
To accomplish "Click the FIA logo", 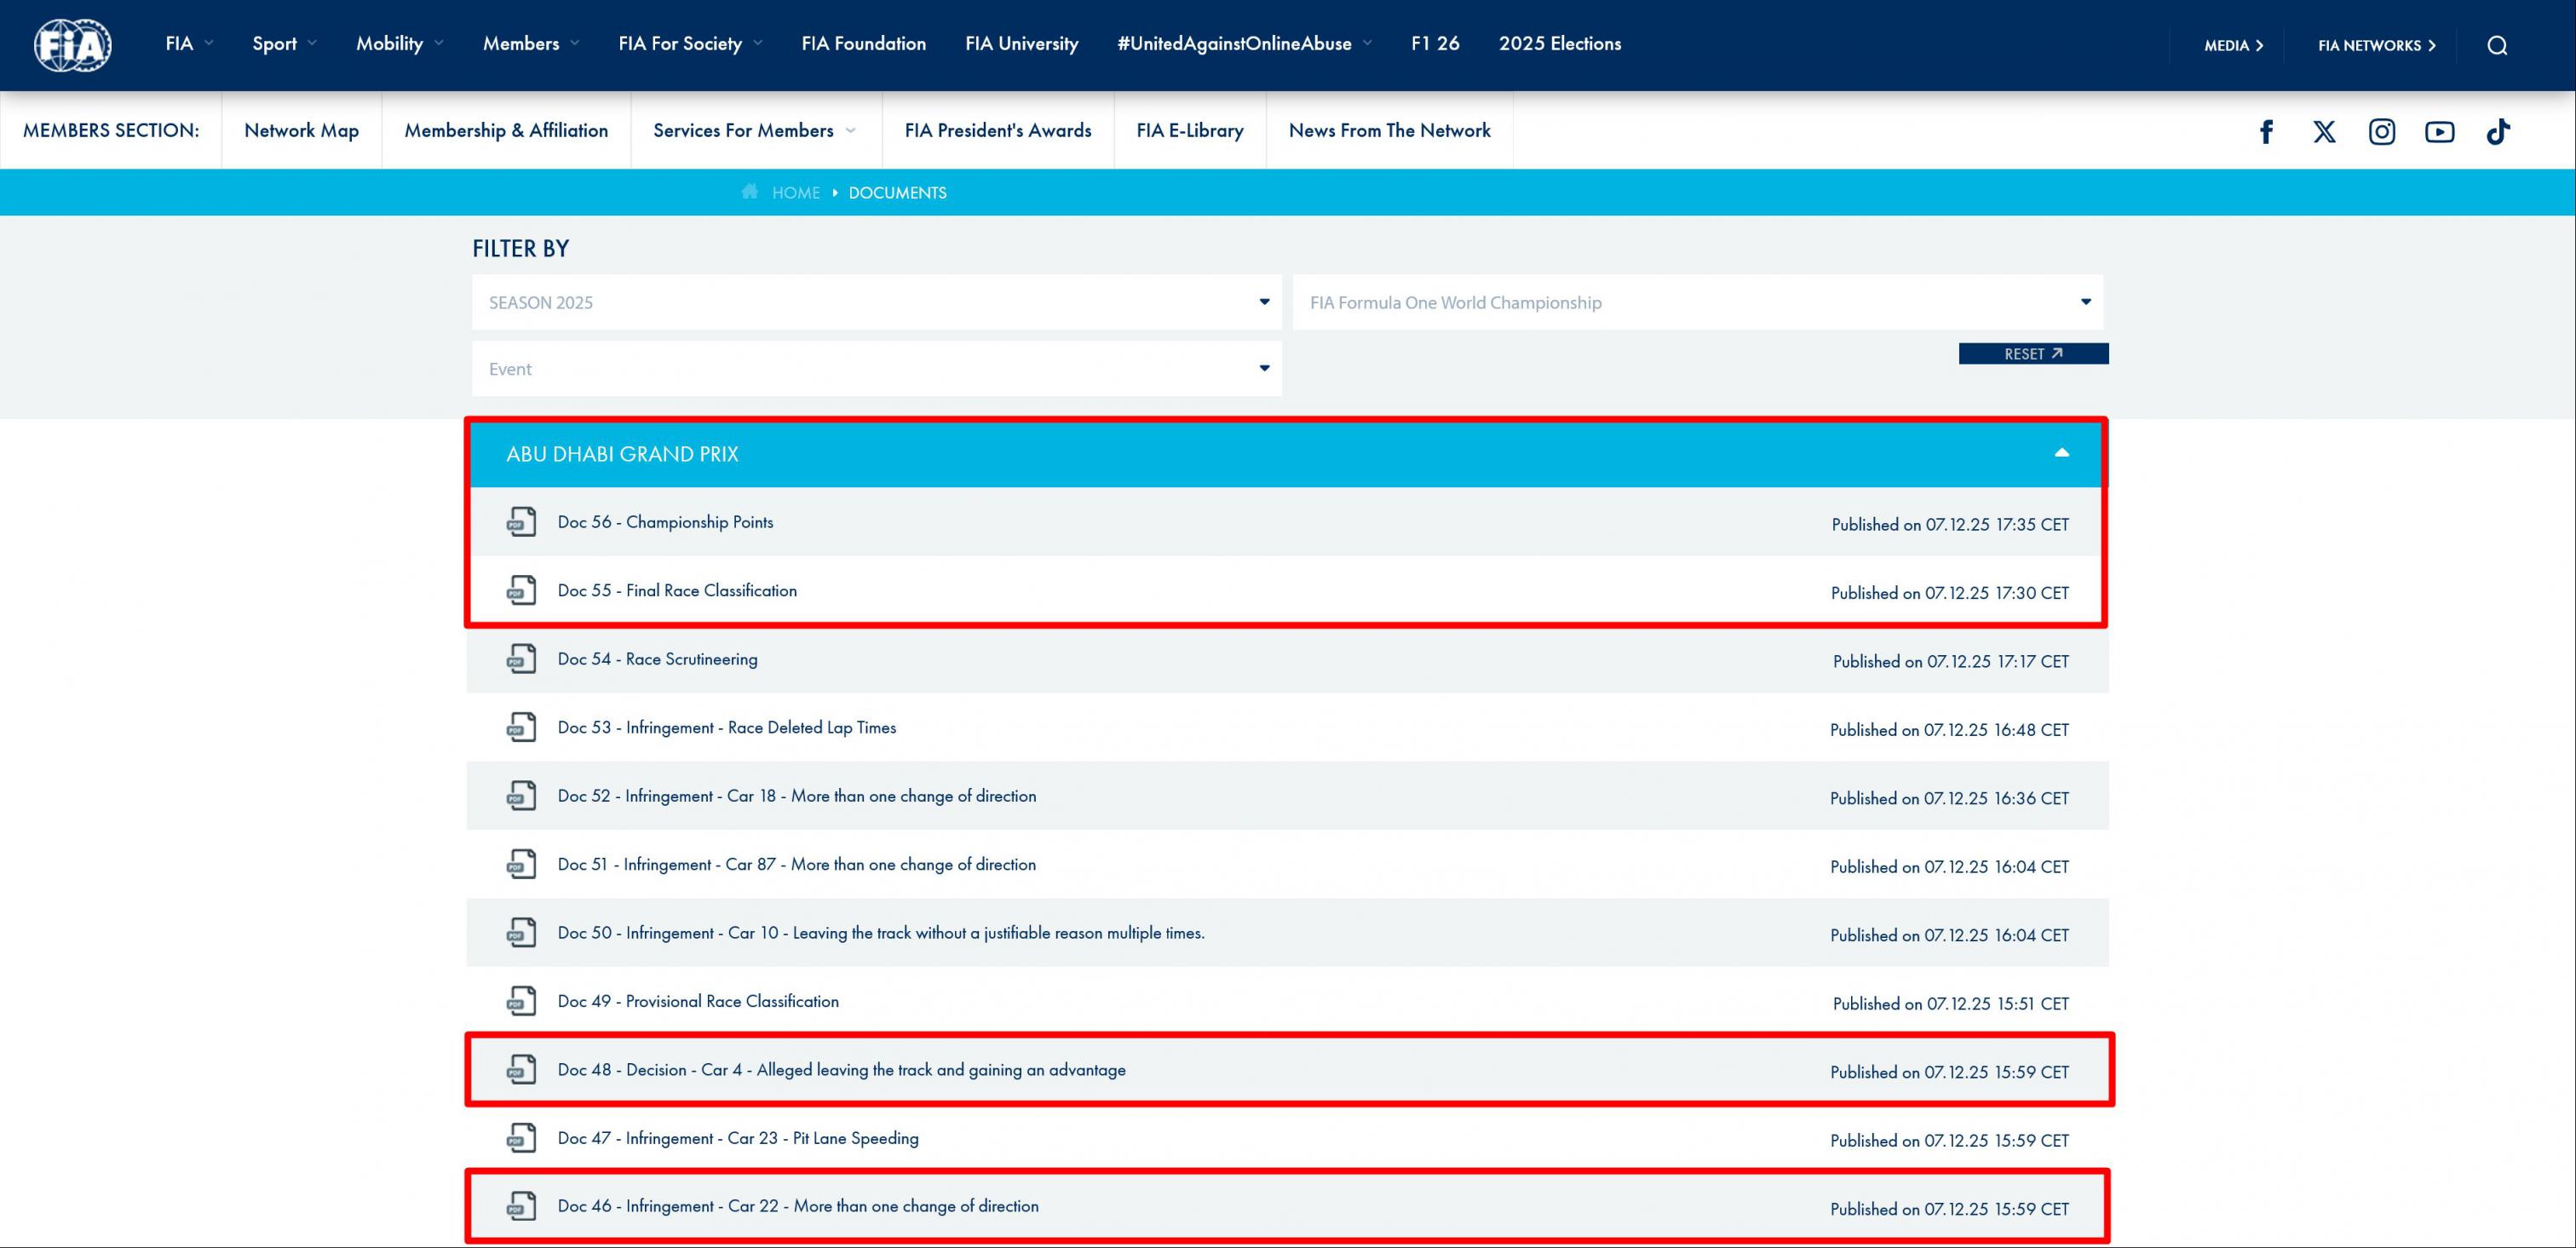I will pyautogui.click(x=73, y=45).
